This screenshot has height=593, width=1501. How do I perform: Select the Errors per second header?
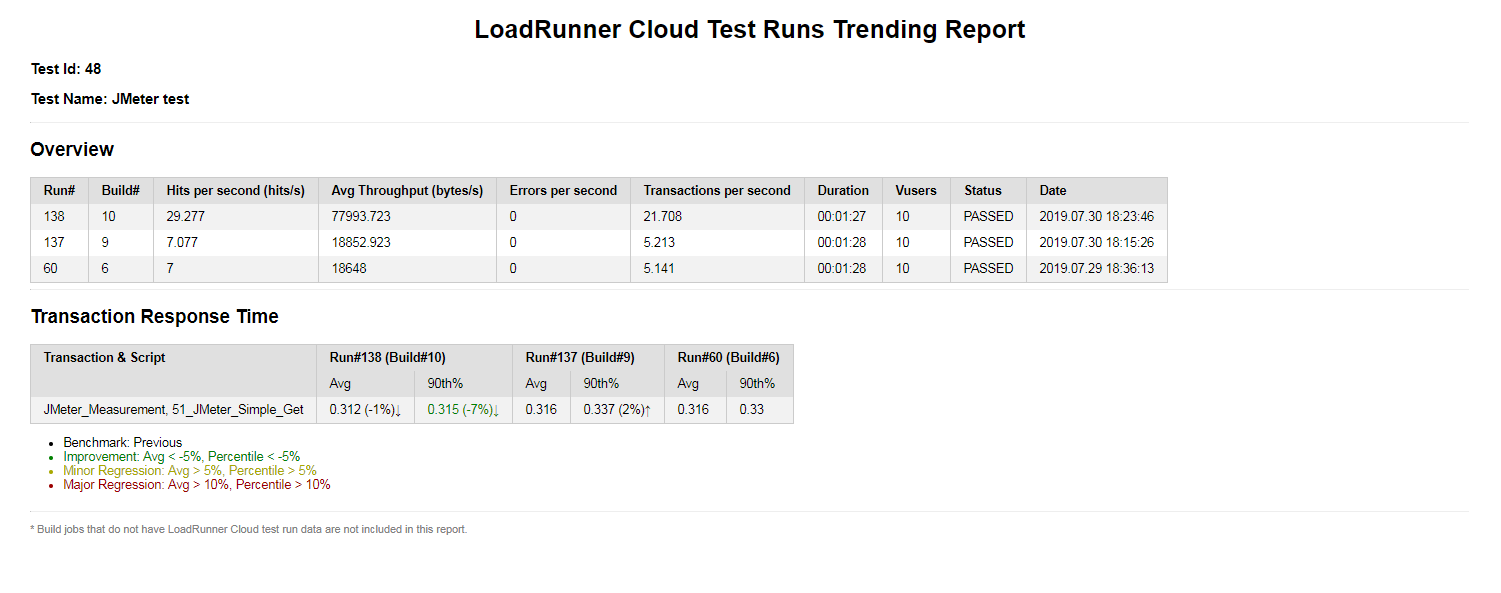[x=563, y=190]
